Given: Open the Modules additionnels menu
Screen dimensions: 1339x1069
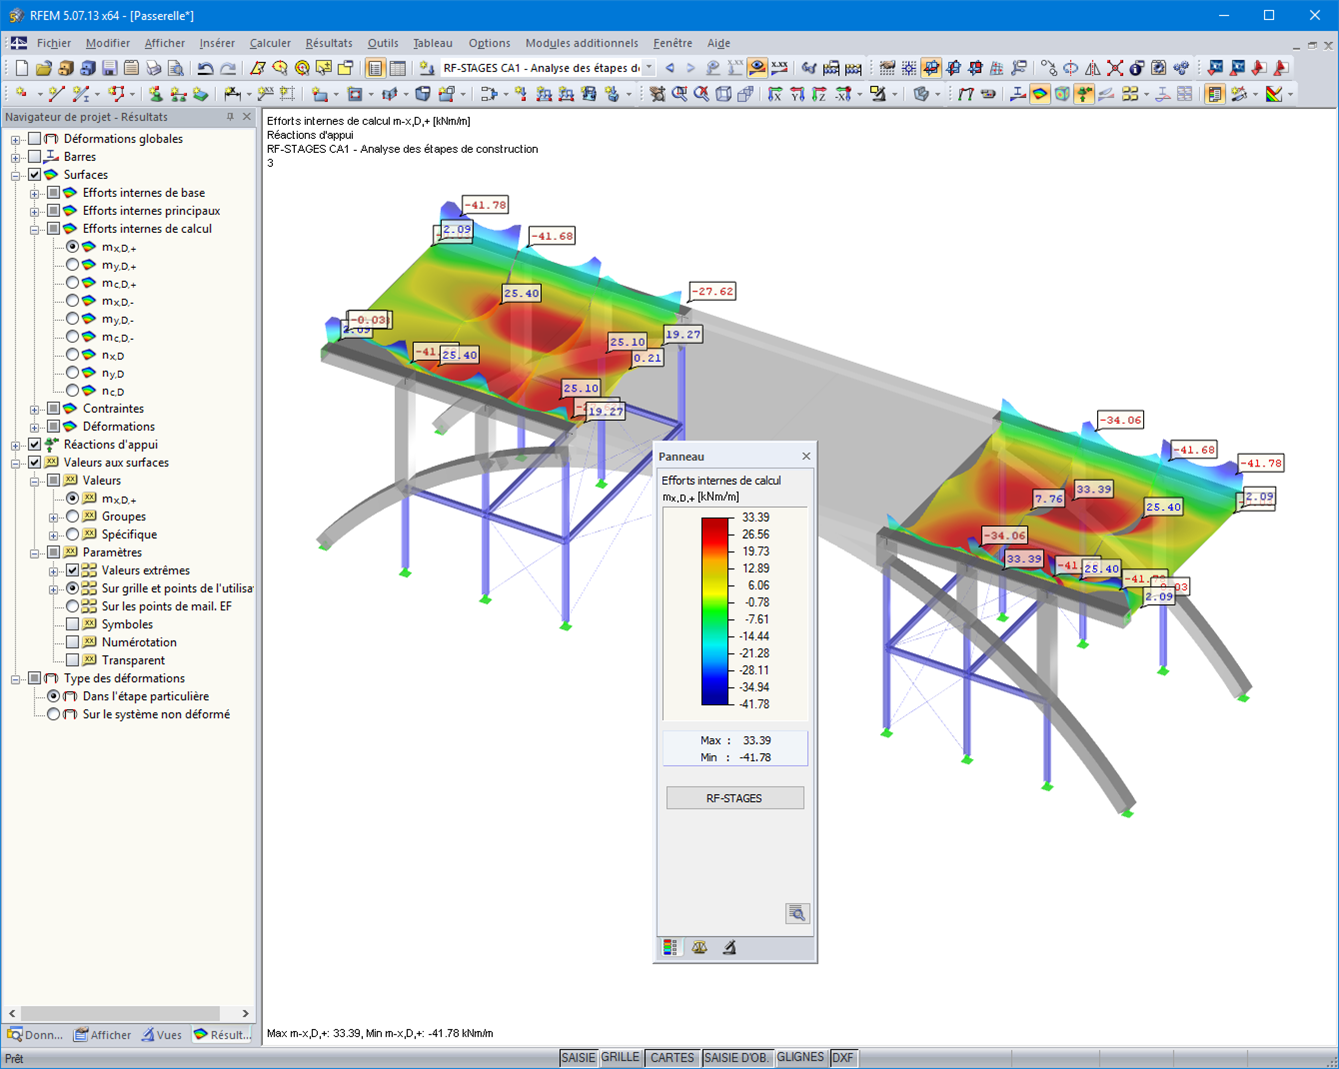Looking at the screenshot, I should pyautogui.click(x=582, y=43).
